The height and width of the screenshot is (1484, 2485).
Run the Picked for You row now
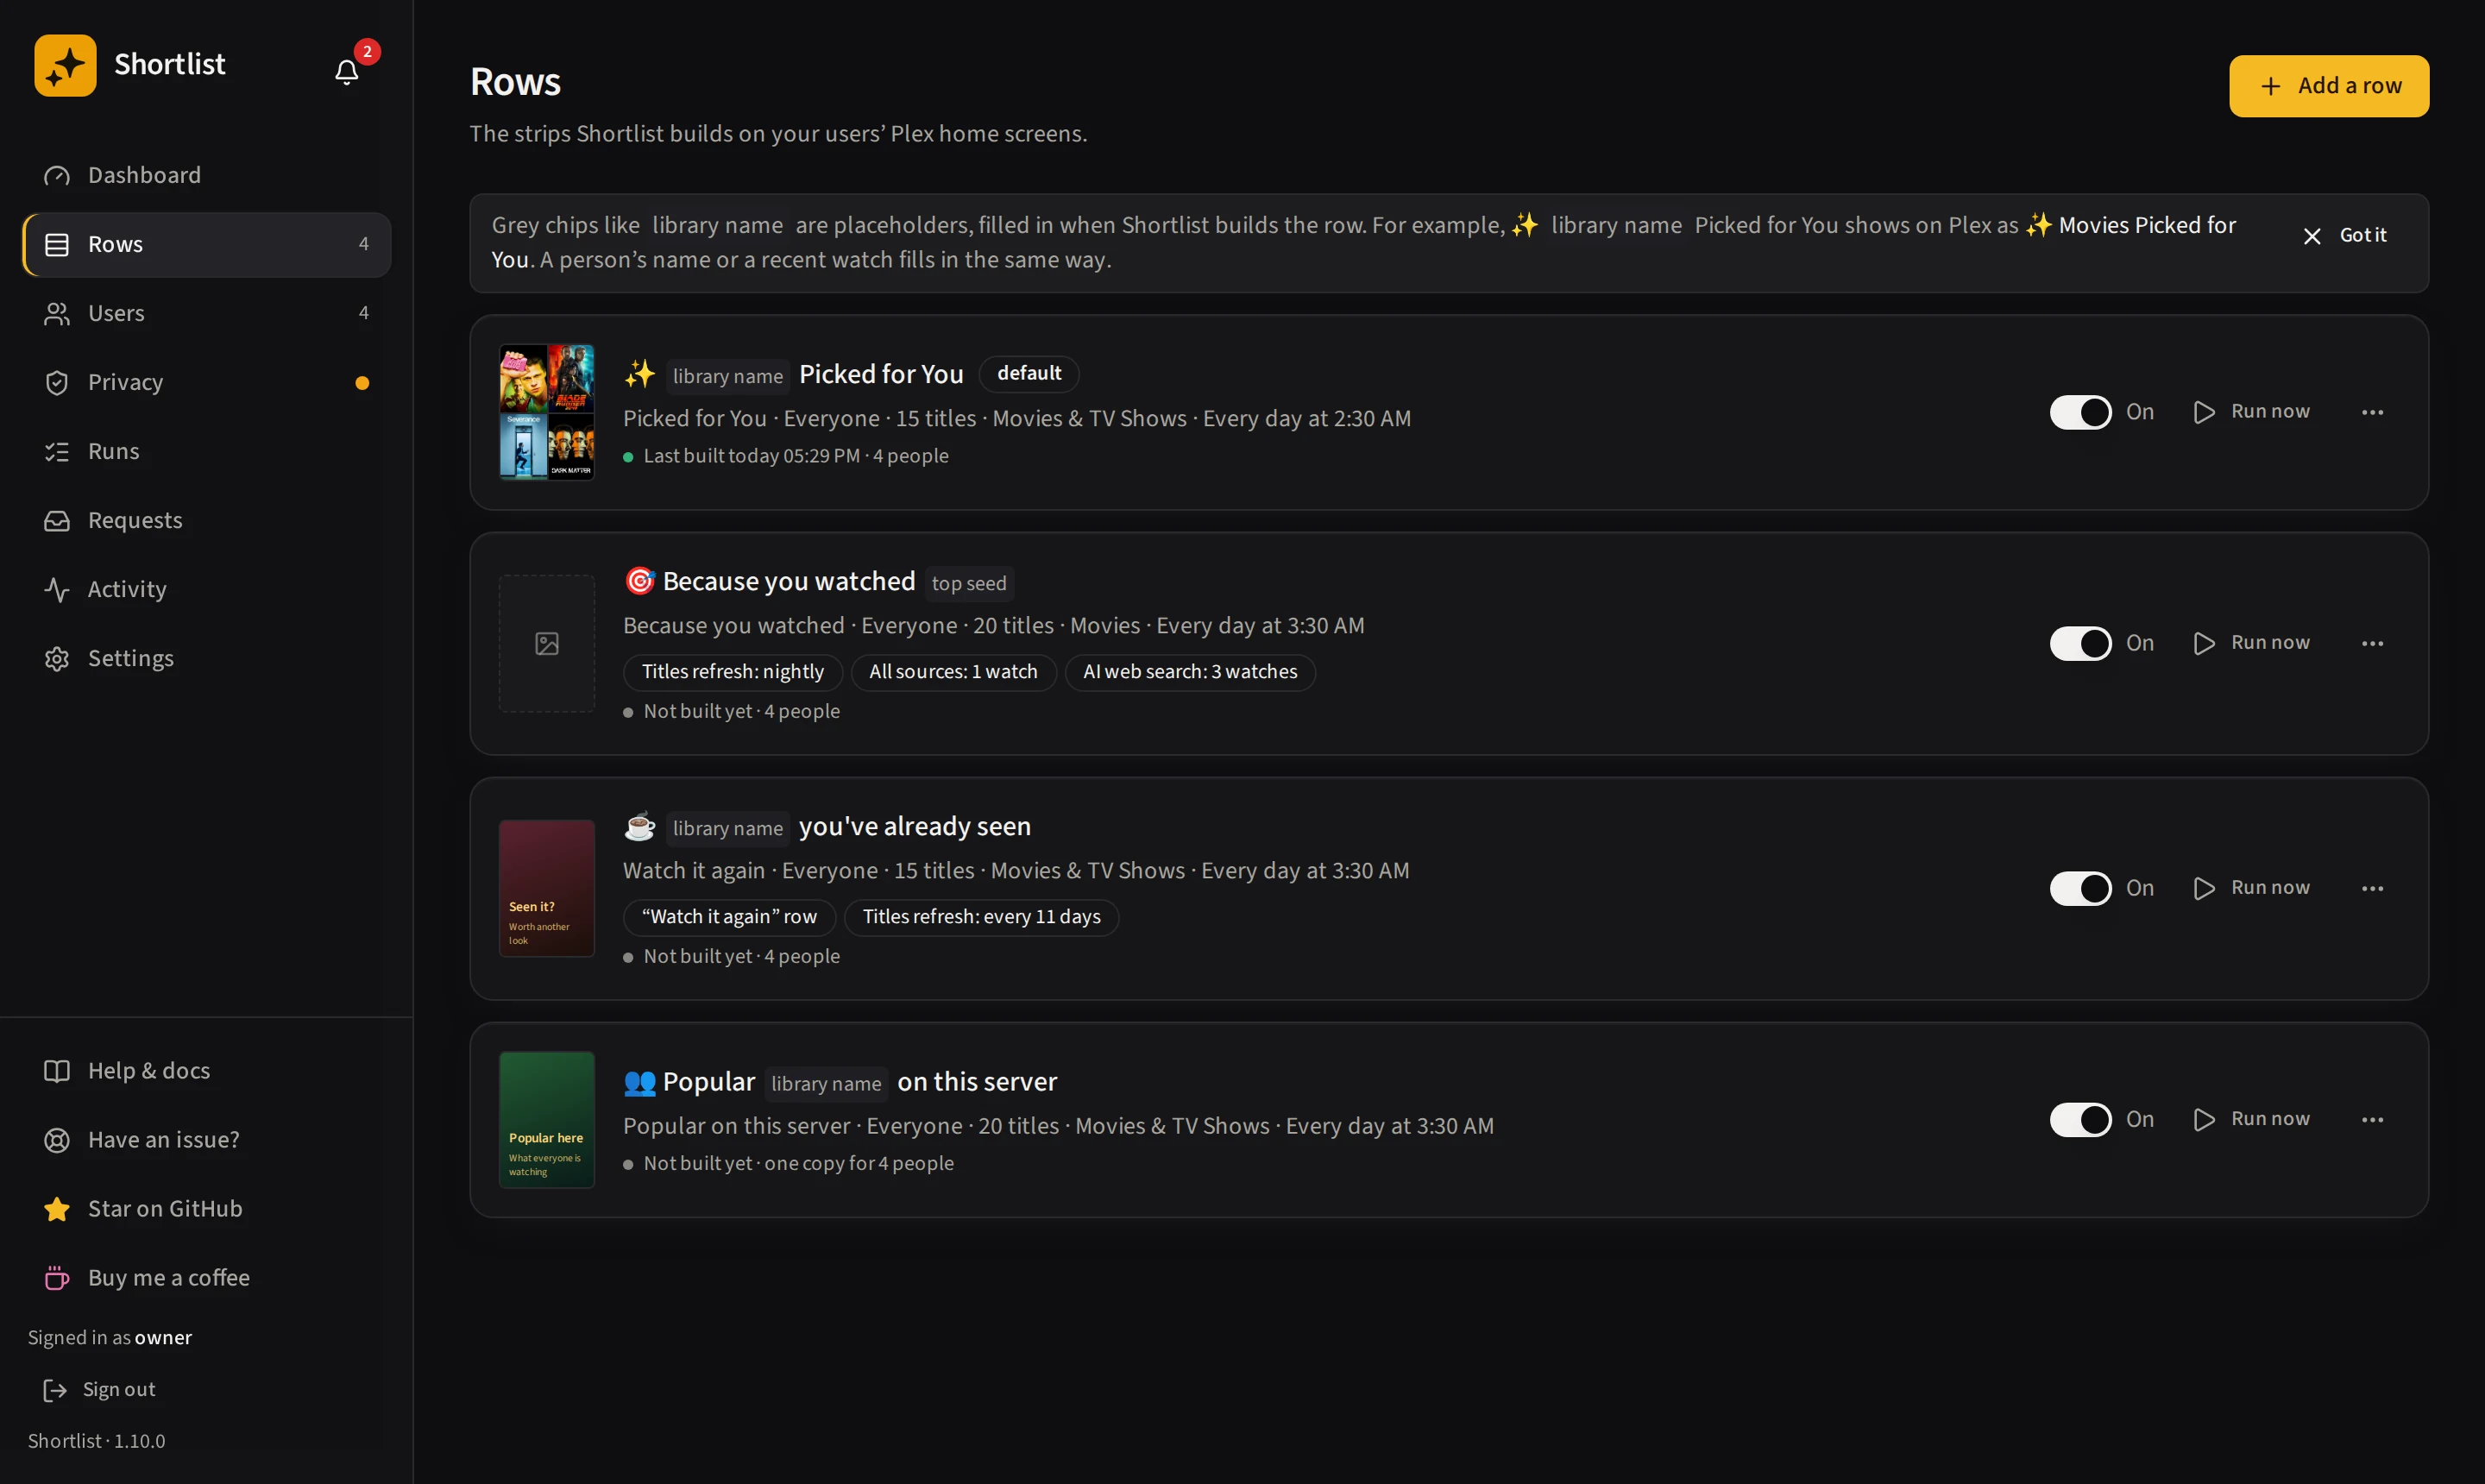pos(2252,412)
